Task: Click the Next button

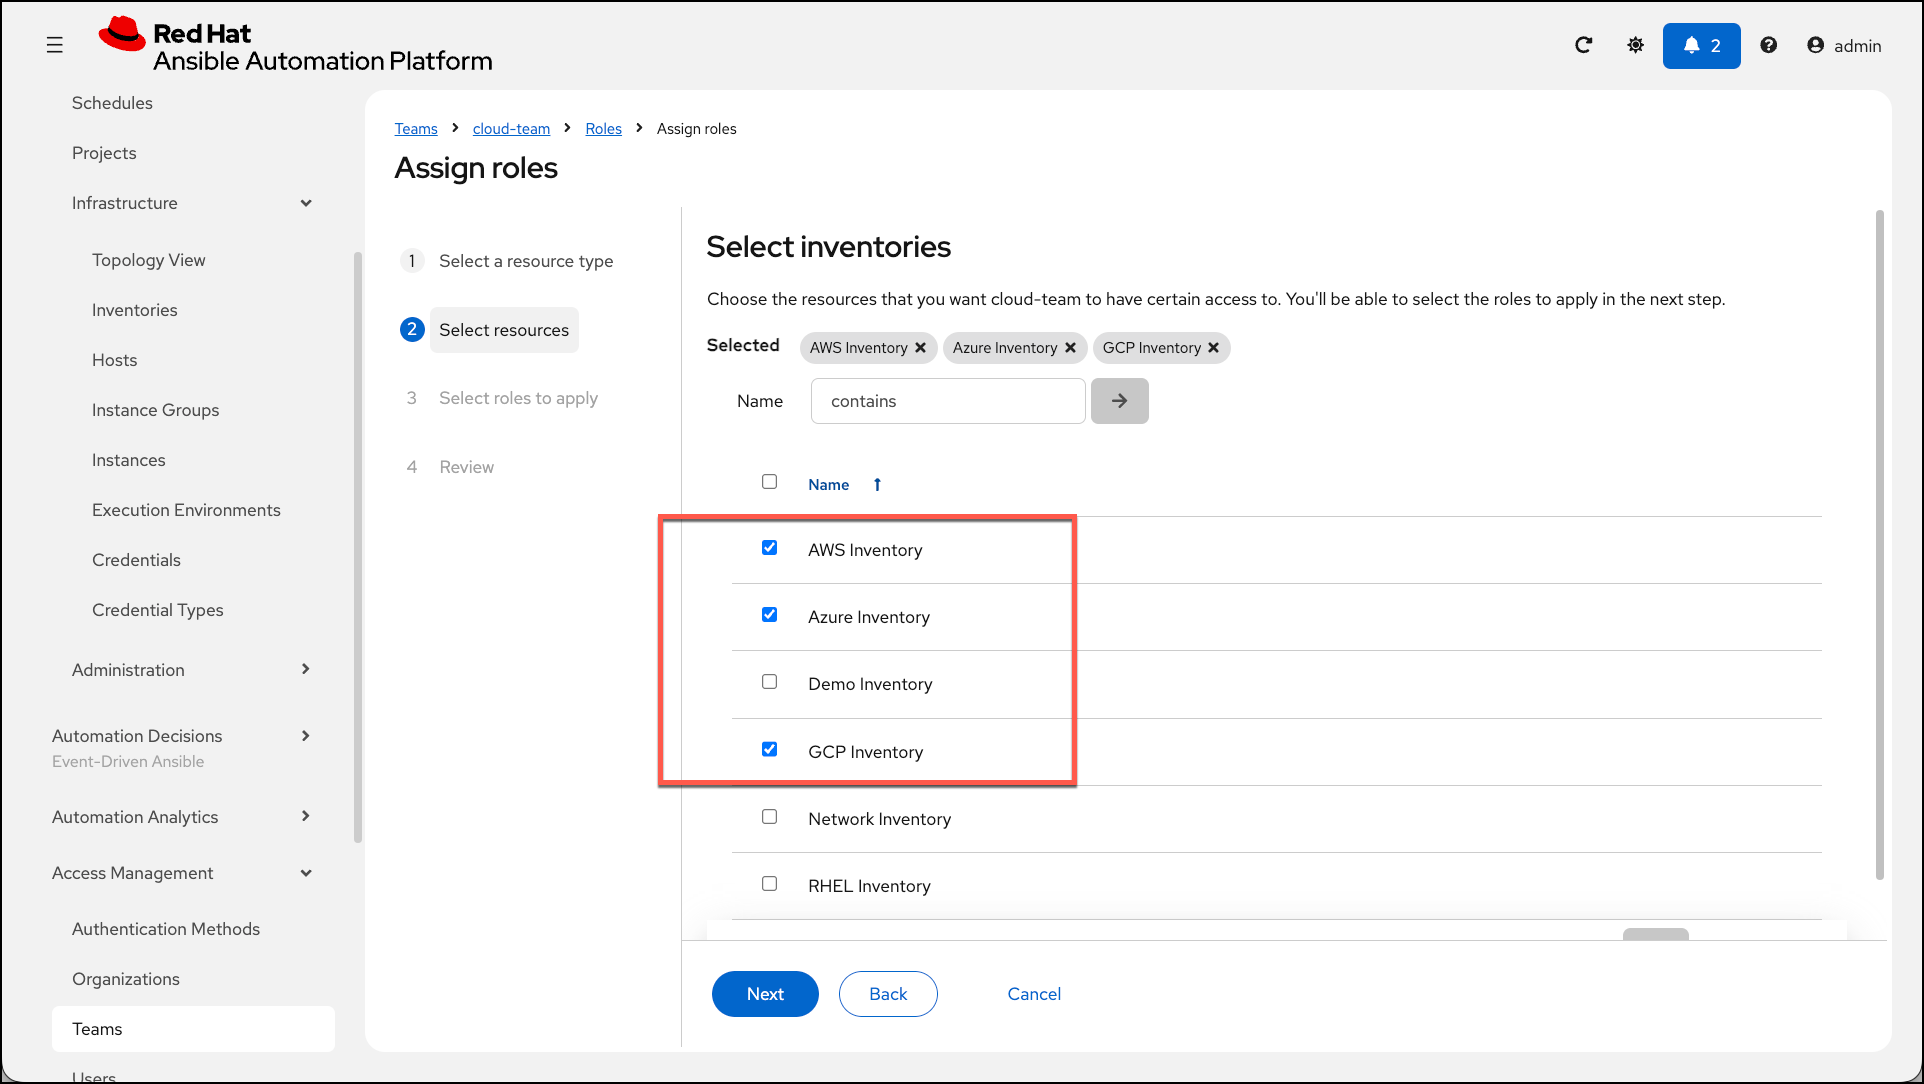Action: [765, 994]
